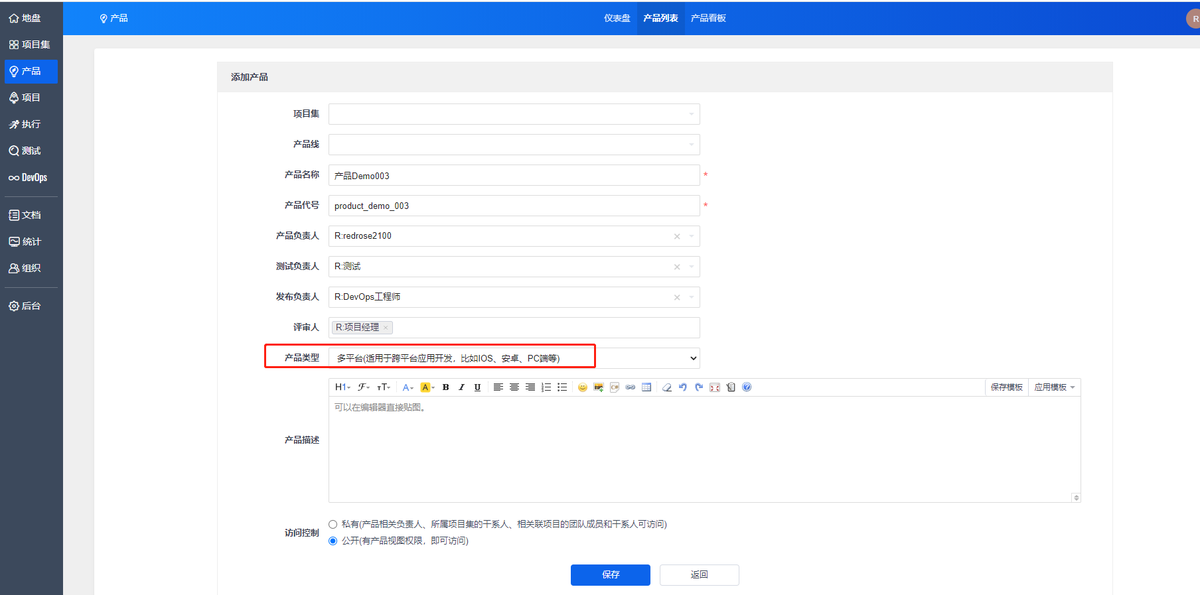
Task: Insert an image into description
Action: click(x=599, y=387)
